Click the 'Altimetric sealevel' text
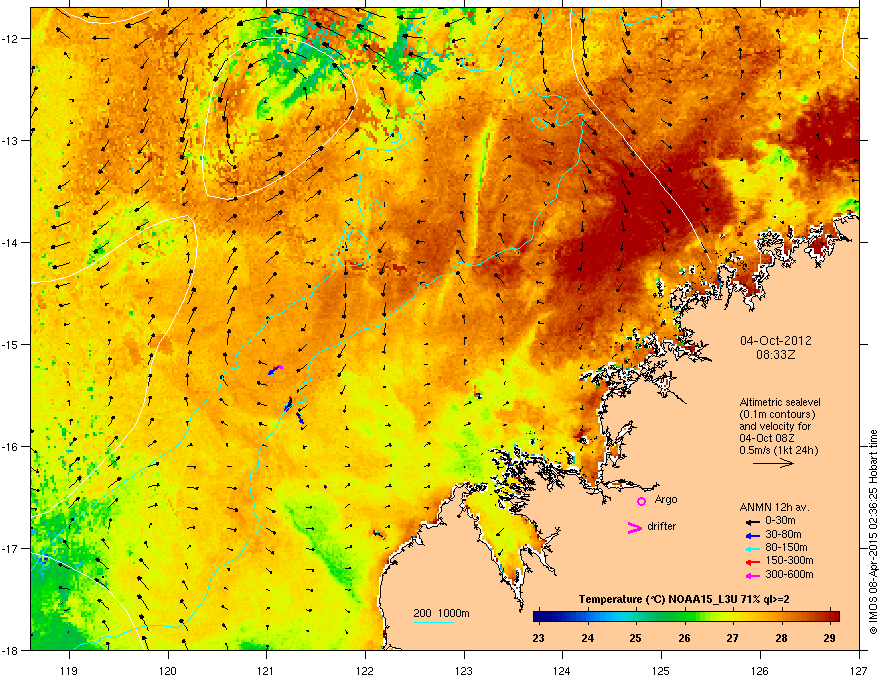The image size is (880, 680). click(x=780, y=402)
